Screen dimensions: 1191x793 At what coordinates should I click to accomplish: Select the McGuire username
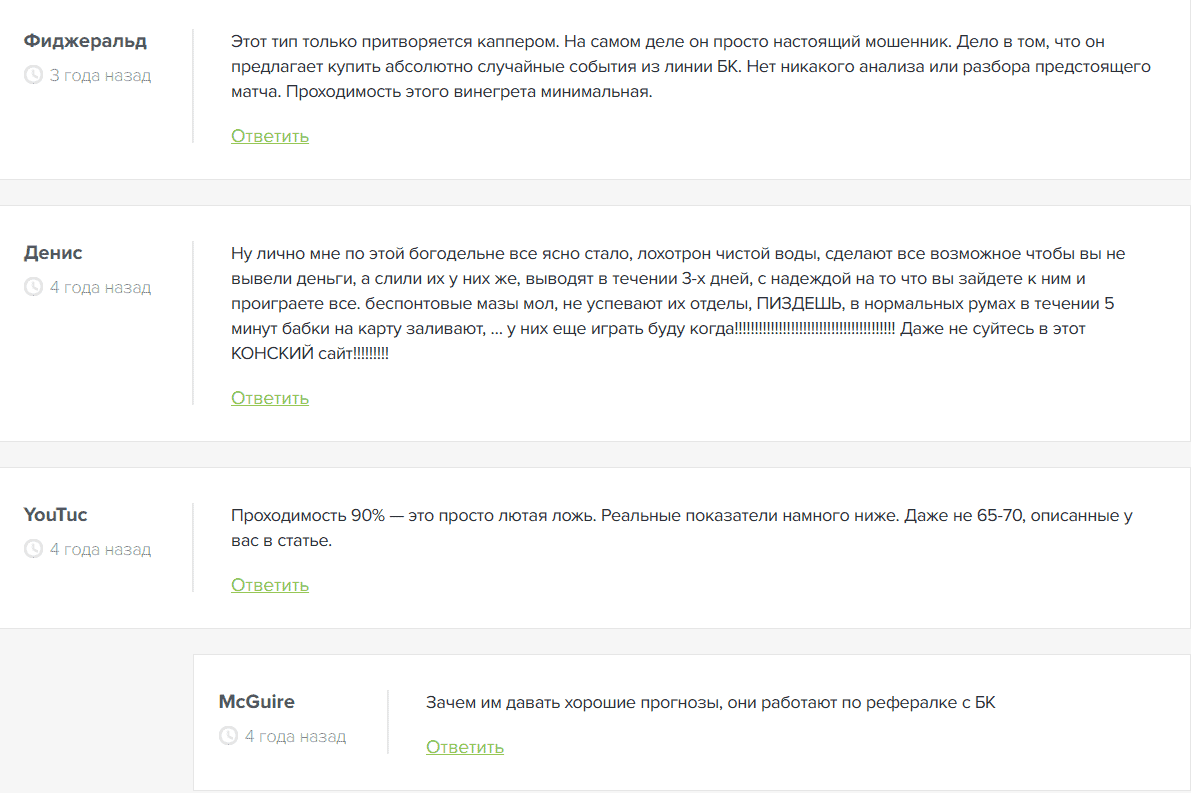[256, 702]
